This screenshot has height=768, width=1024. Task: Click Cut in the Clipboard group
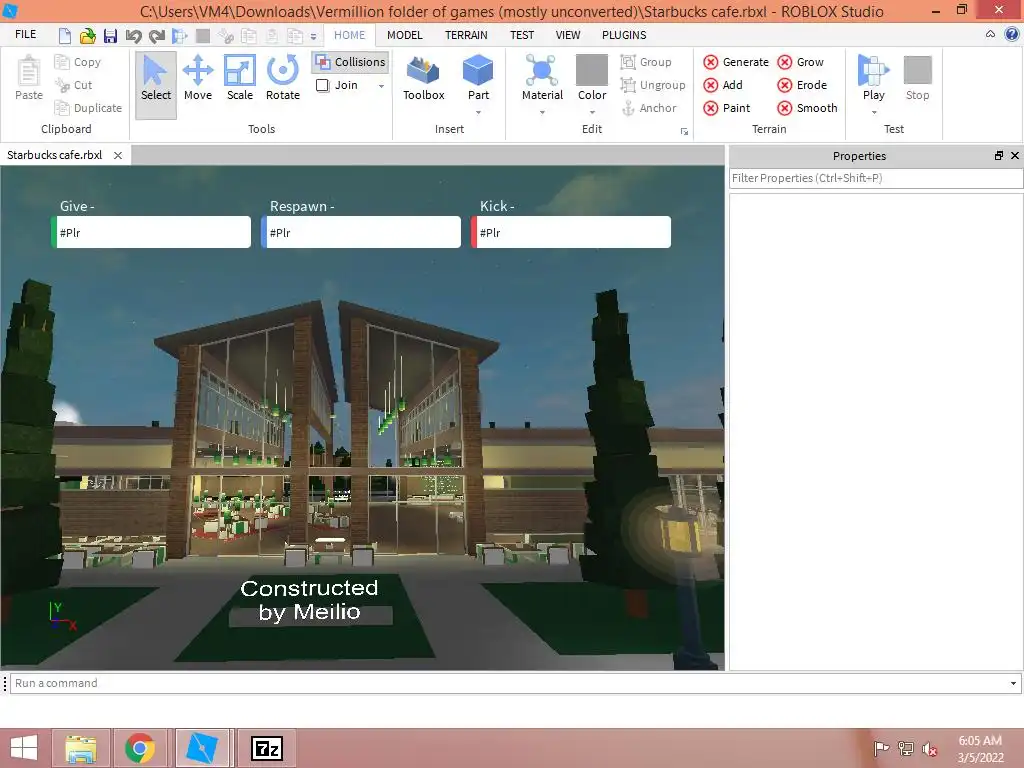(x=74, y=85)
